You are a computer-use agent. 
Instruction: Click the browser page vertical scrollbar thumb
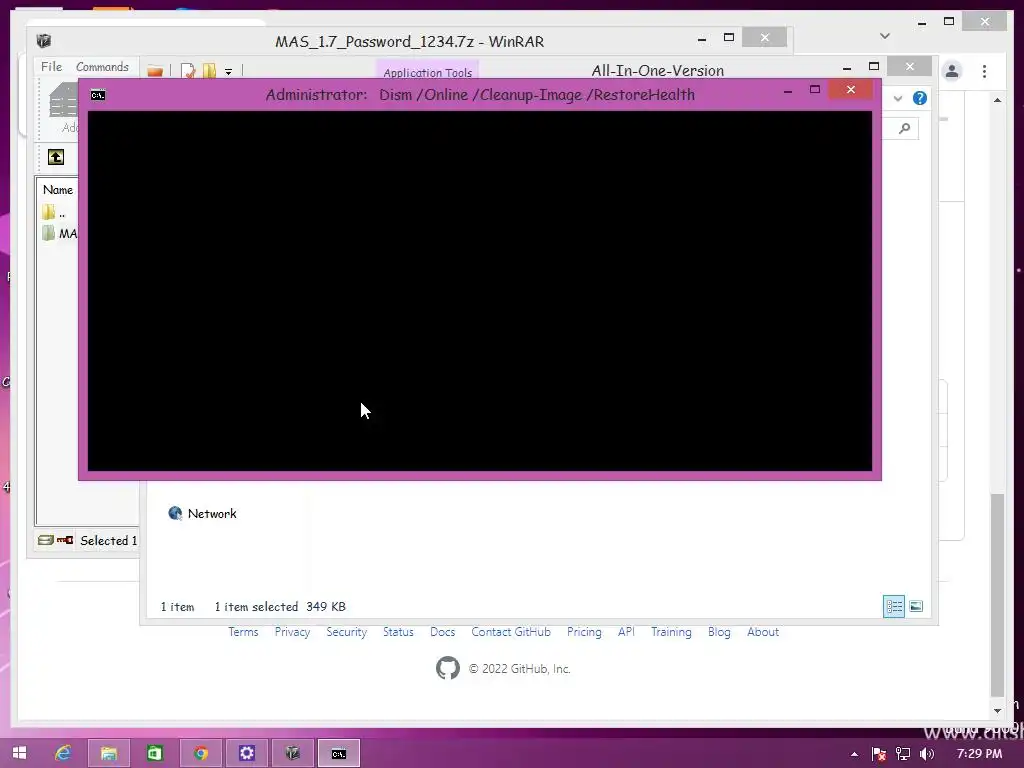pyautogui.click(x=997, y=594)
